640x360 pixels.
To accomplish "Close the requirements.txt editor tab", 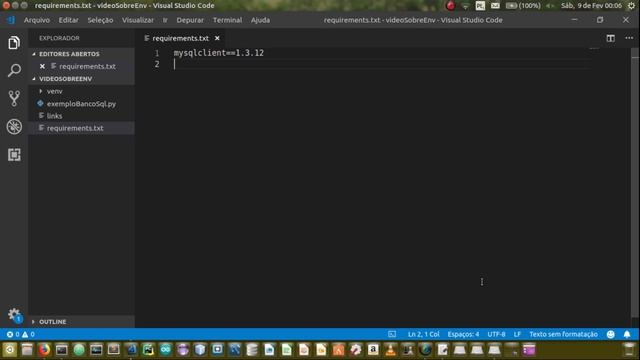I will coord(217,38).
